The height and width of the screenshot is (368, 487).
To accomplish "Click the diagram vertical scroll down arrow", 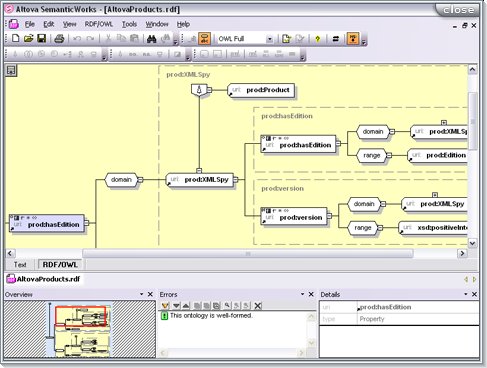I will coord(472,243).
